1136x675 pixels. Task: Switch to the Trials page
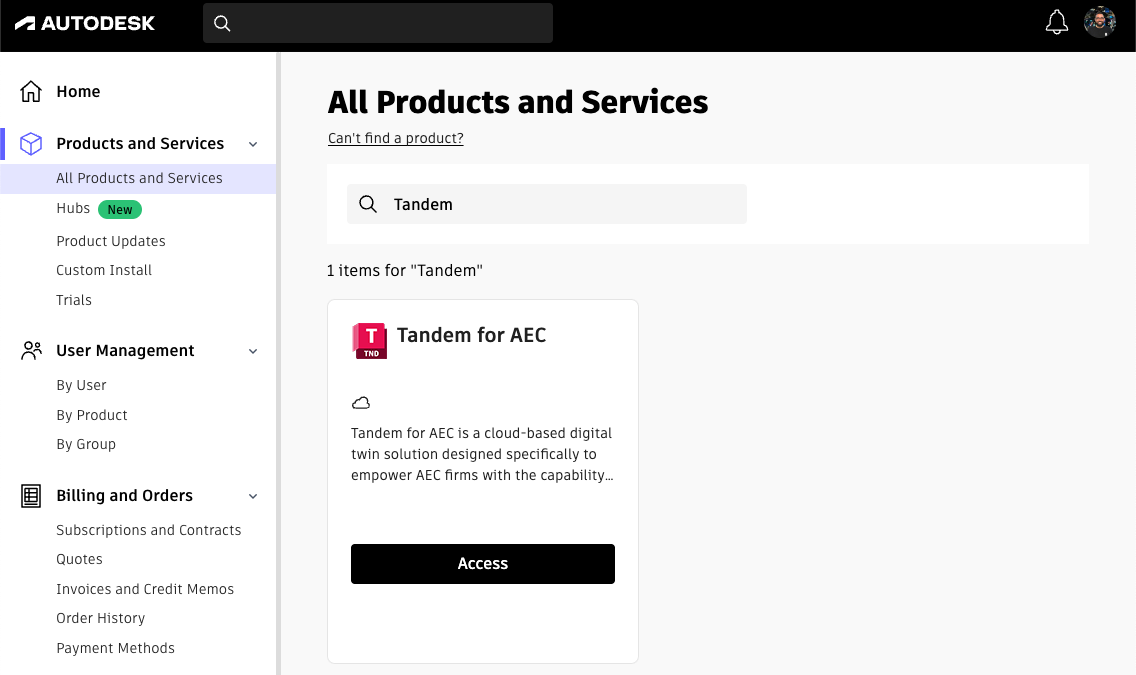click(74, 299)
